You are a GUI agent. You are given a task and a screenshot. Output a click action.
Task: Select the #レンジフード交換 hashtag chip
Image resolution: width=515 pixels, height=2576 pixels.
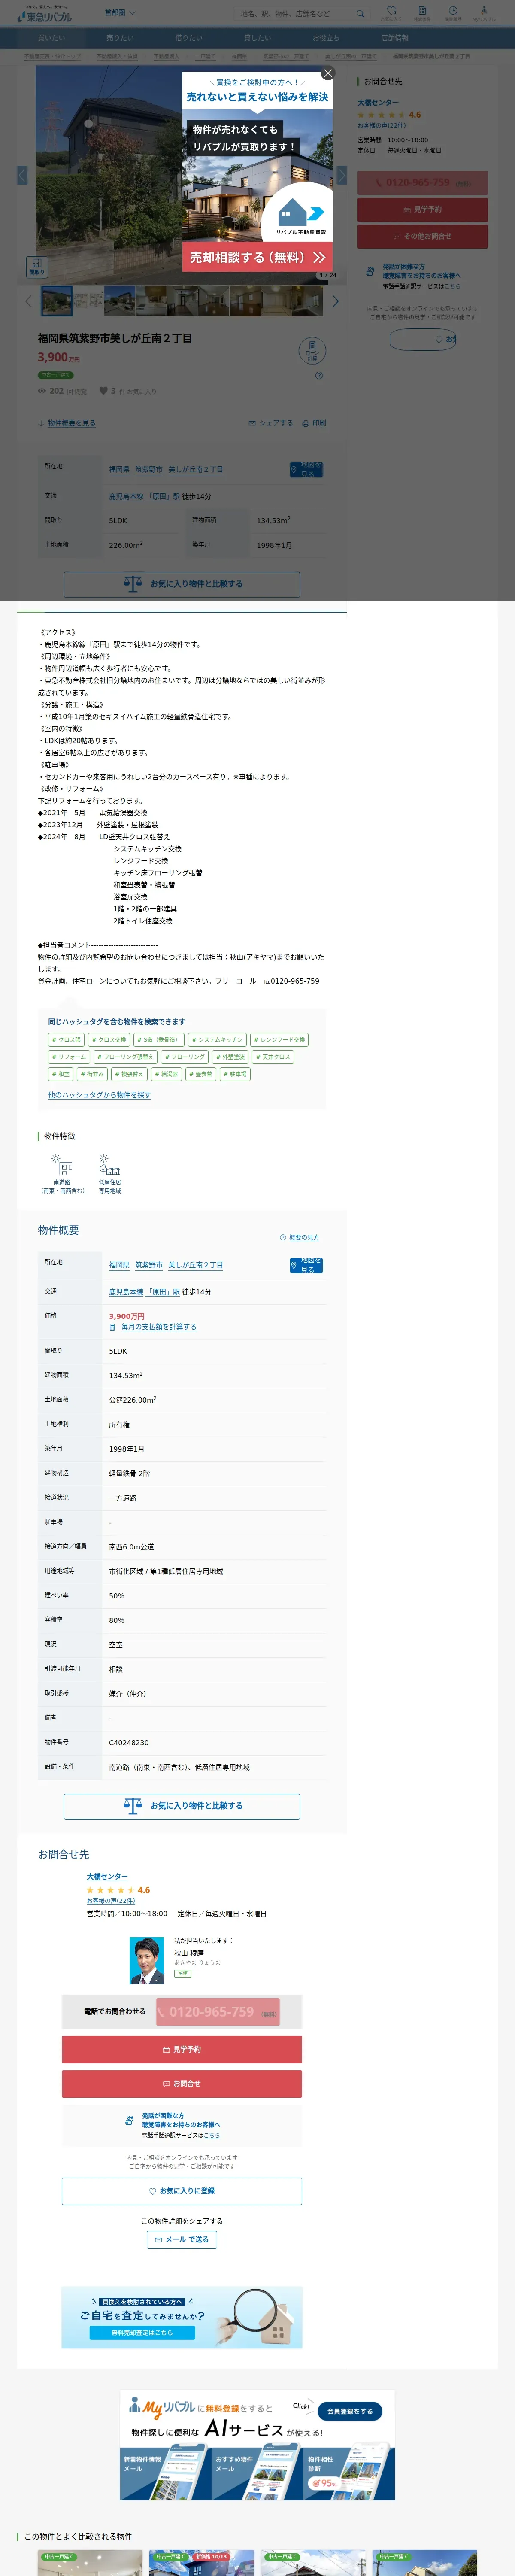tap(279, 1040)
